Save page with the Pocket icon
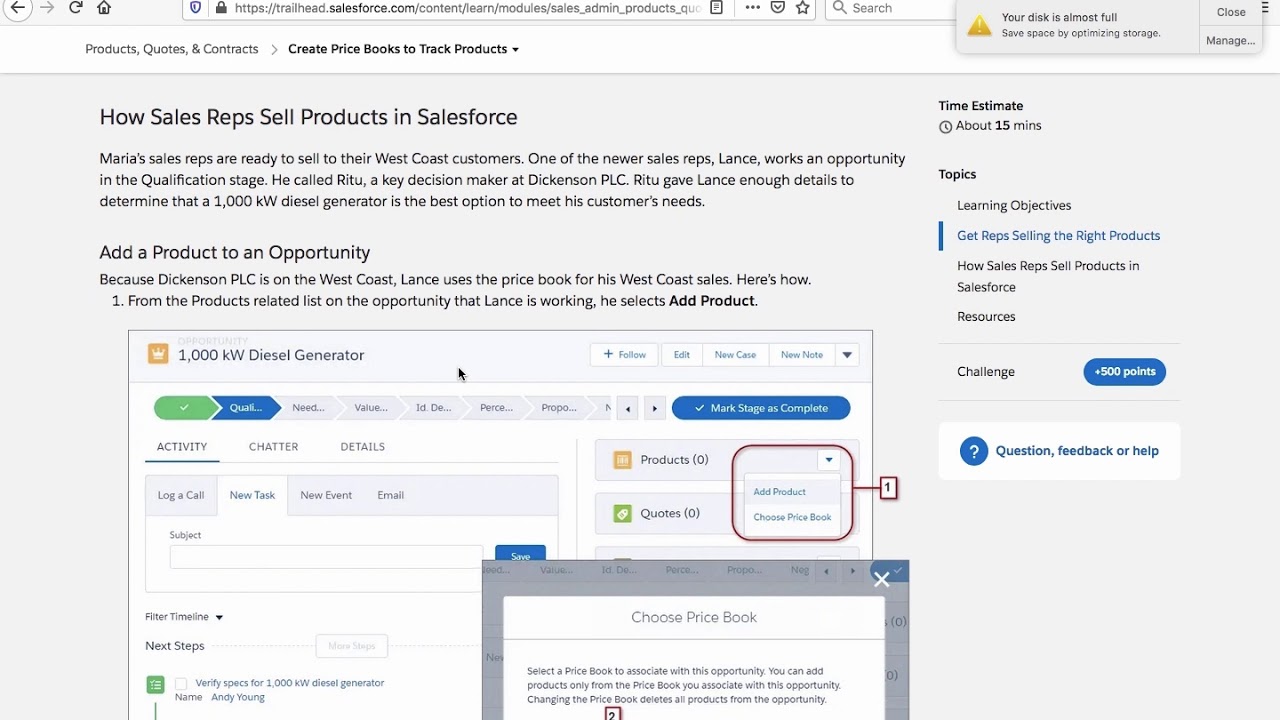 [777, 7]
